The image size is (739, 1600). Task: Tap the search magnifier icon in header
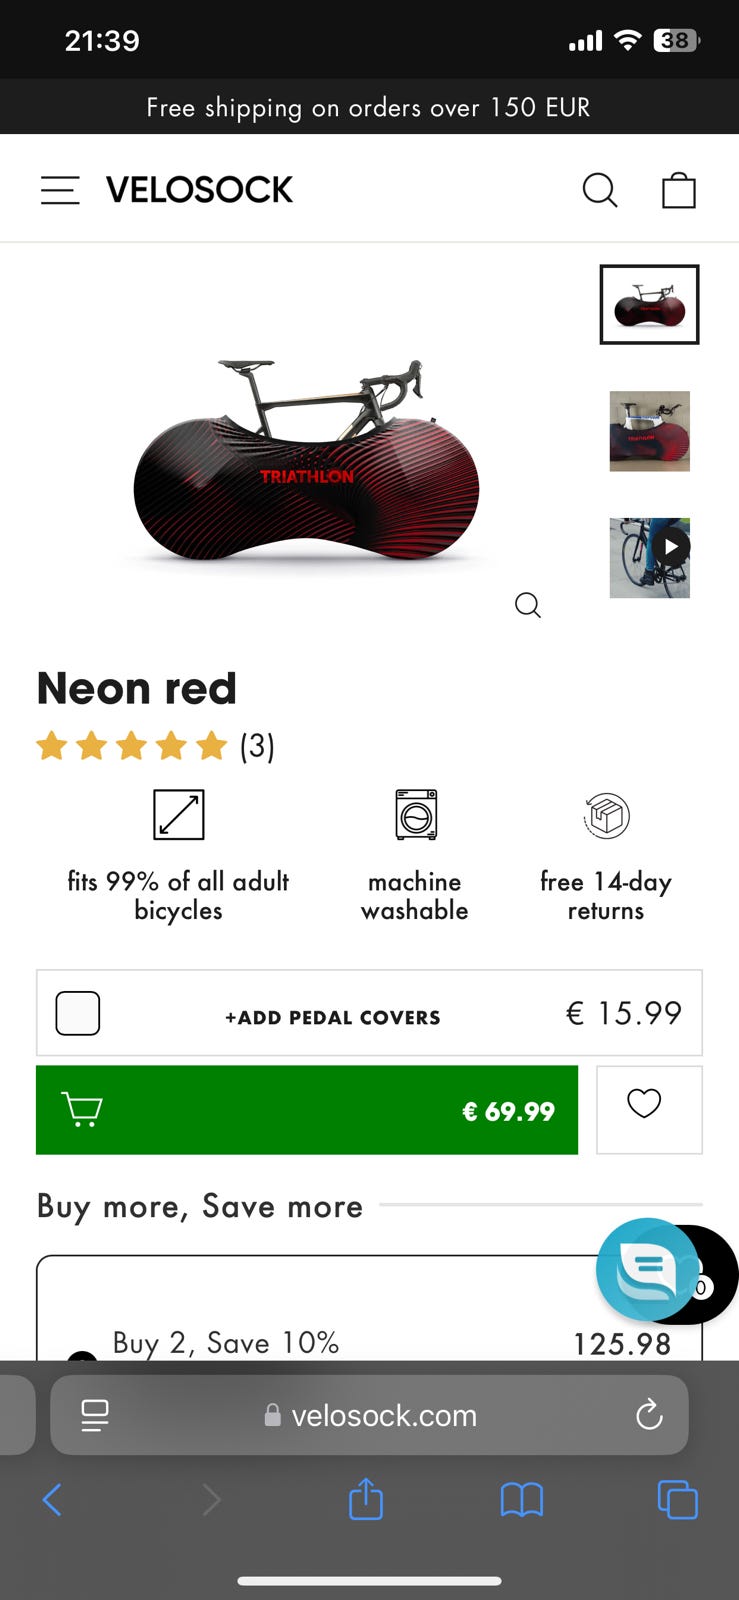(600, 190)
